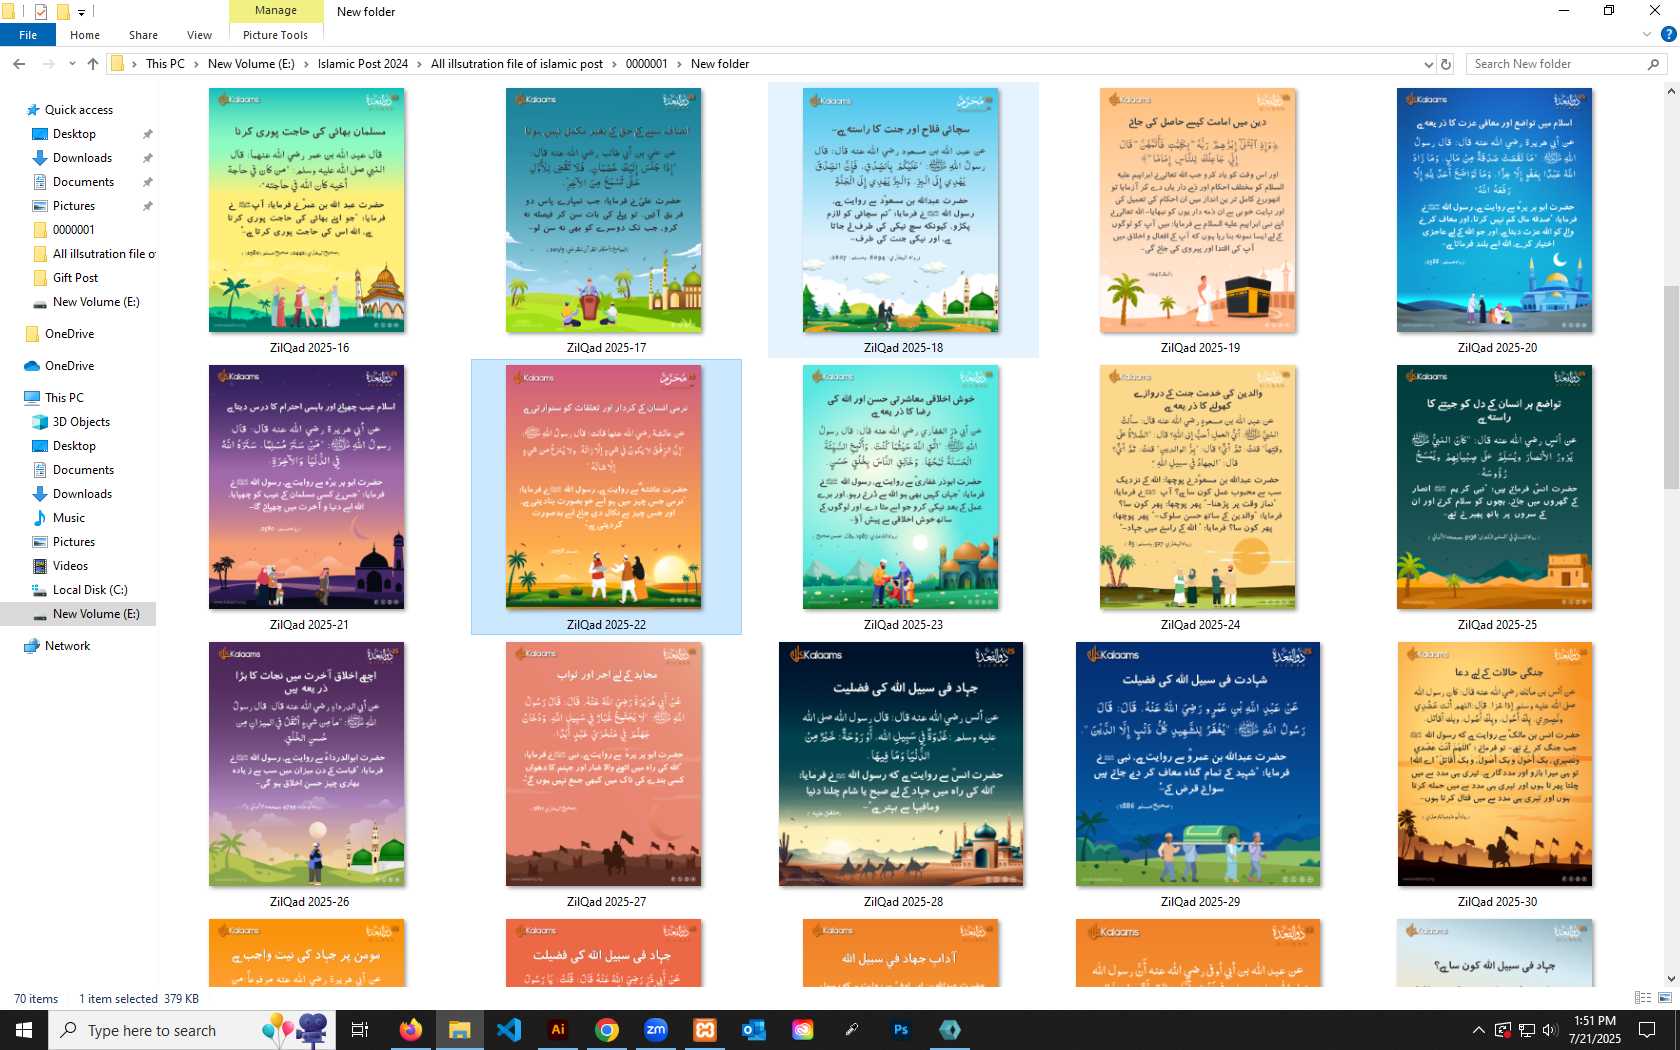Screen dimensions: 1680x1050
Task: Expand the address bar history dropdown
Action: click(1428, 64)
